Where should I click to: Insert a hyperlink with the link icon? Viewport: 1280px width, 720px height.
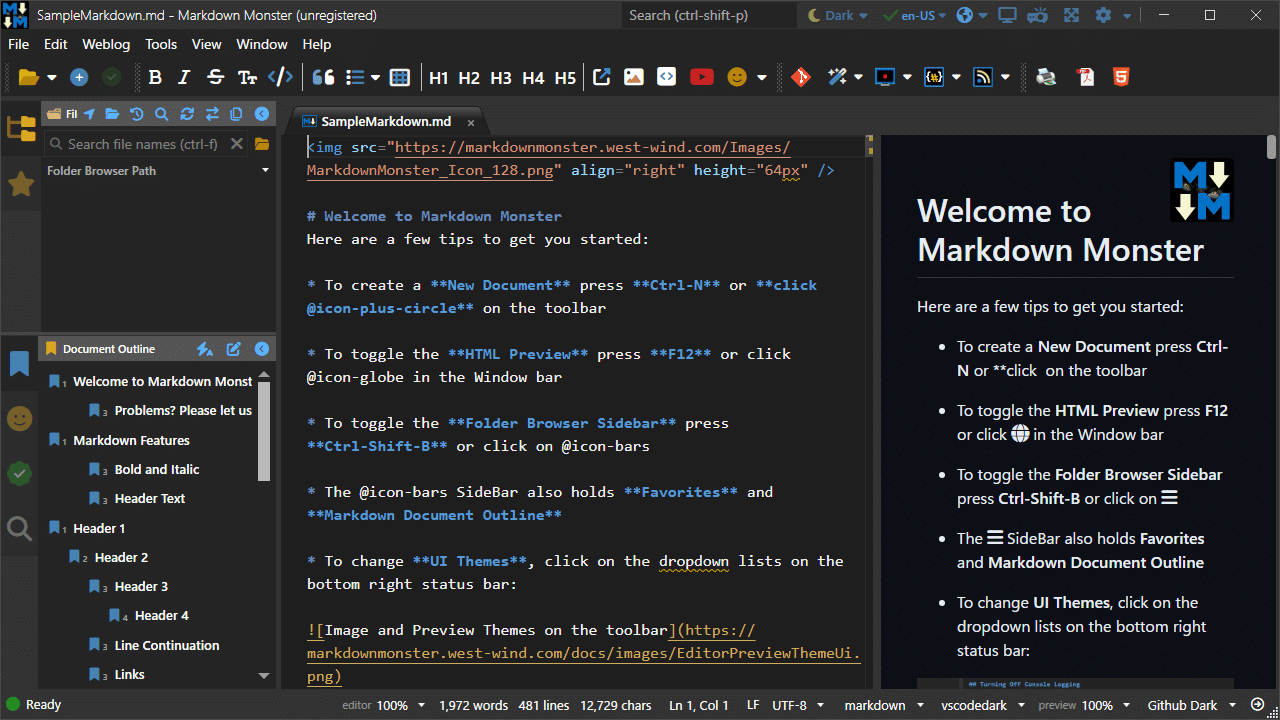(601, 77)
